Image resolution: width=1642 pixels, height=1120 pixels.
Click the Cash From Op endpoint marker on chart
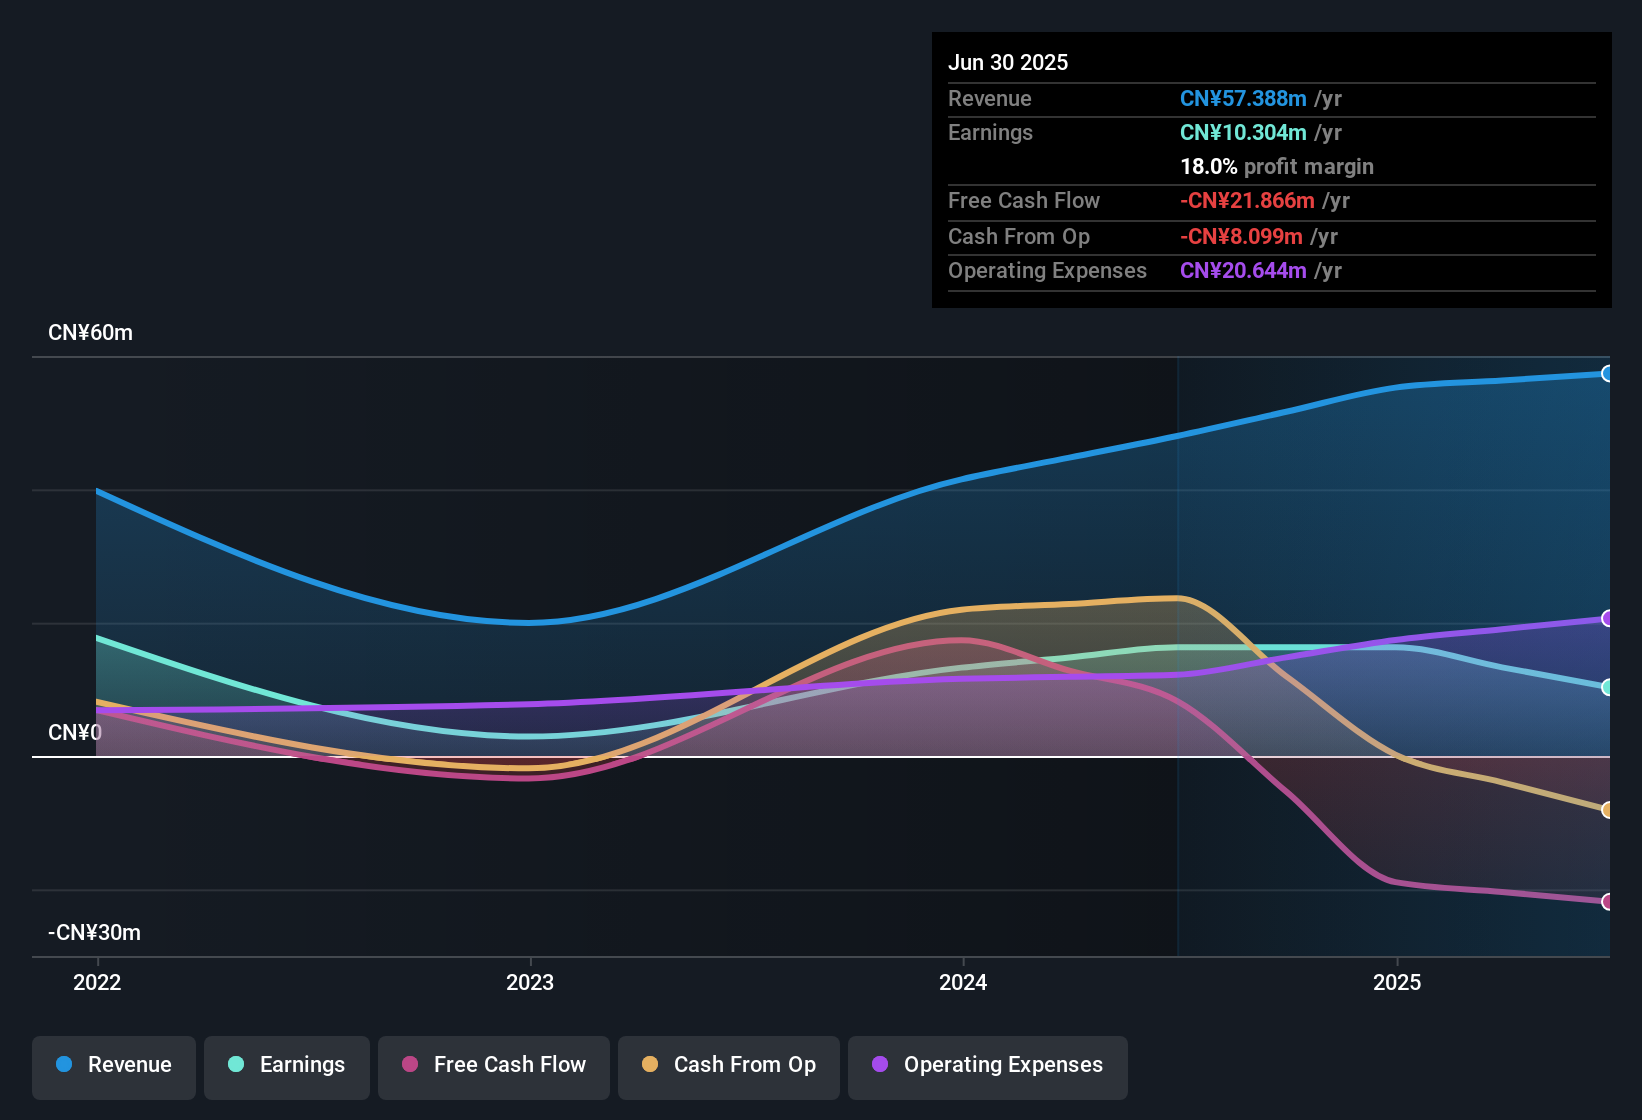[x=1608, y=810]
